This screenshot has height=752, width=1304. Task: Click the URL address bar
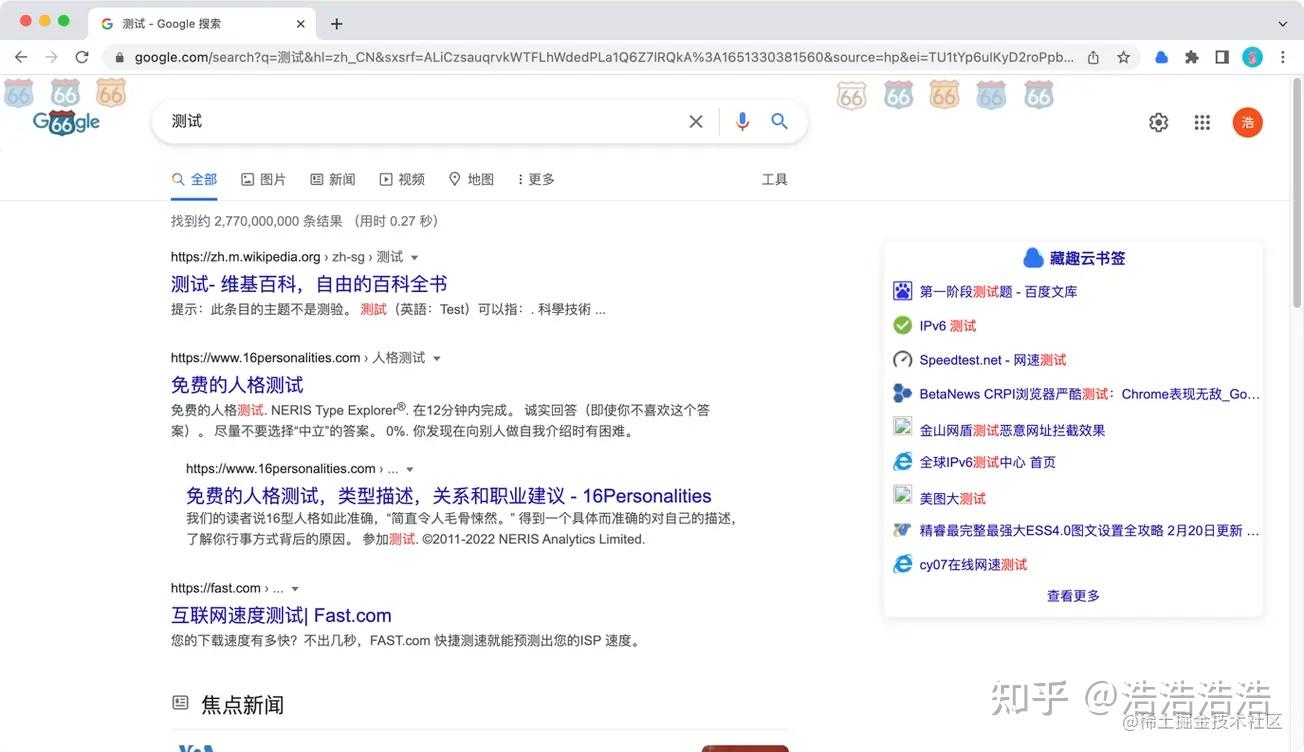604,57
